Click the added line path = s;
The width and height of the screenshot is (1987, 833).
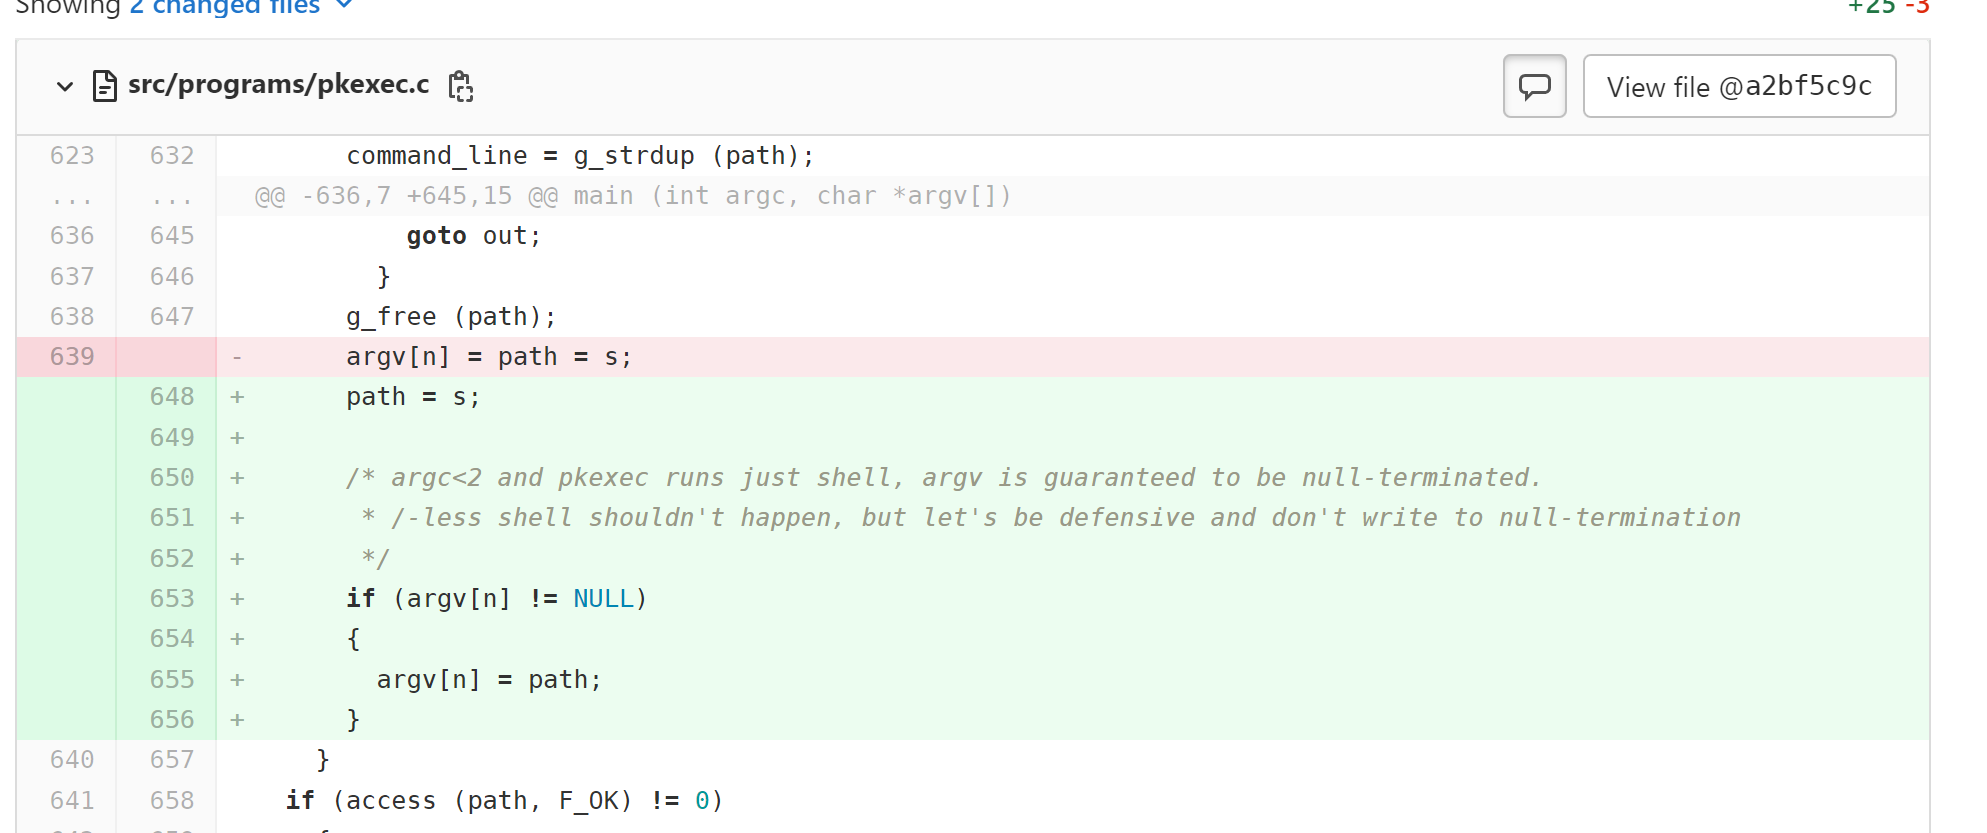(412, 397)
